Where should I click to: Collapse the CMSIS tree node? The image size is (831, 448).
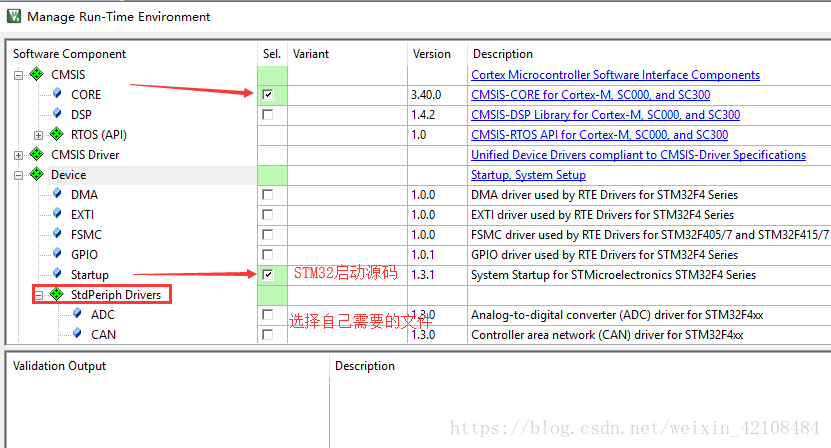[19, 75]
